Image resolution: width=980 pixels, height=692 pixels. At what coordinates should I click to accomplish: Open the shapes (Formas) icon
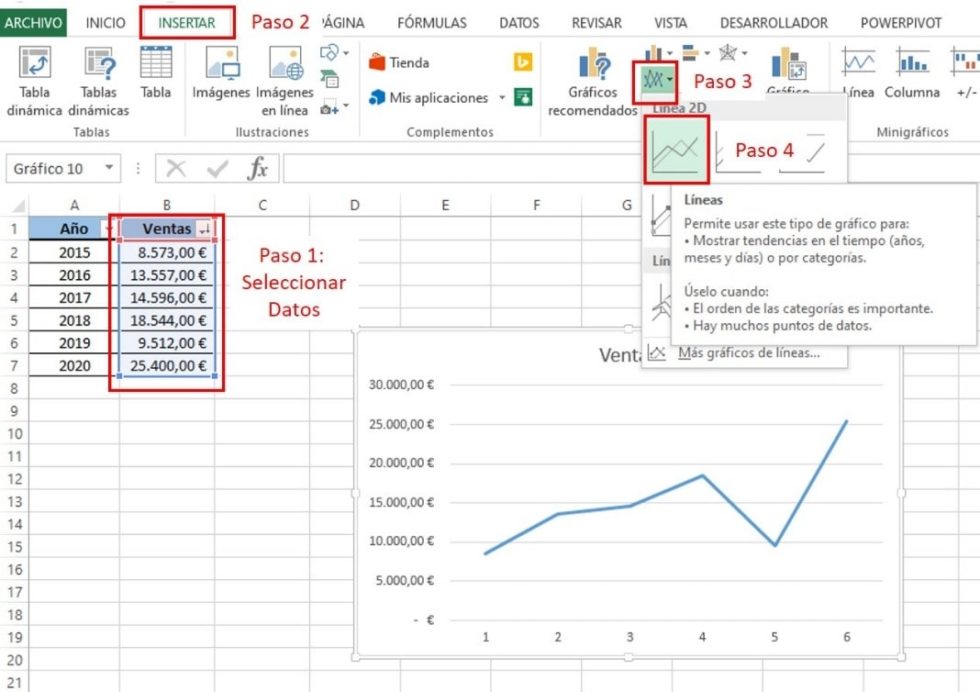329,53
